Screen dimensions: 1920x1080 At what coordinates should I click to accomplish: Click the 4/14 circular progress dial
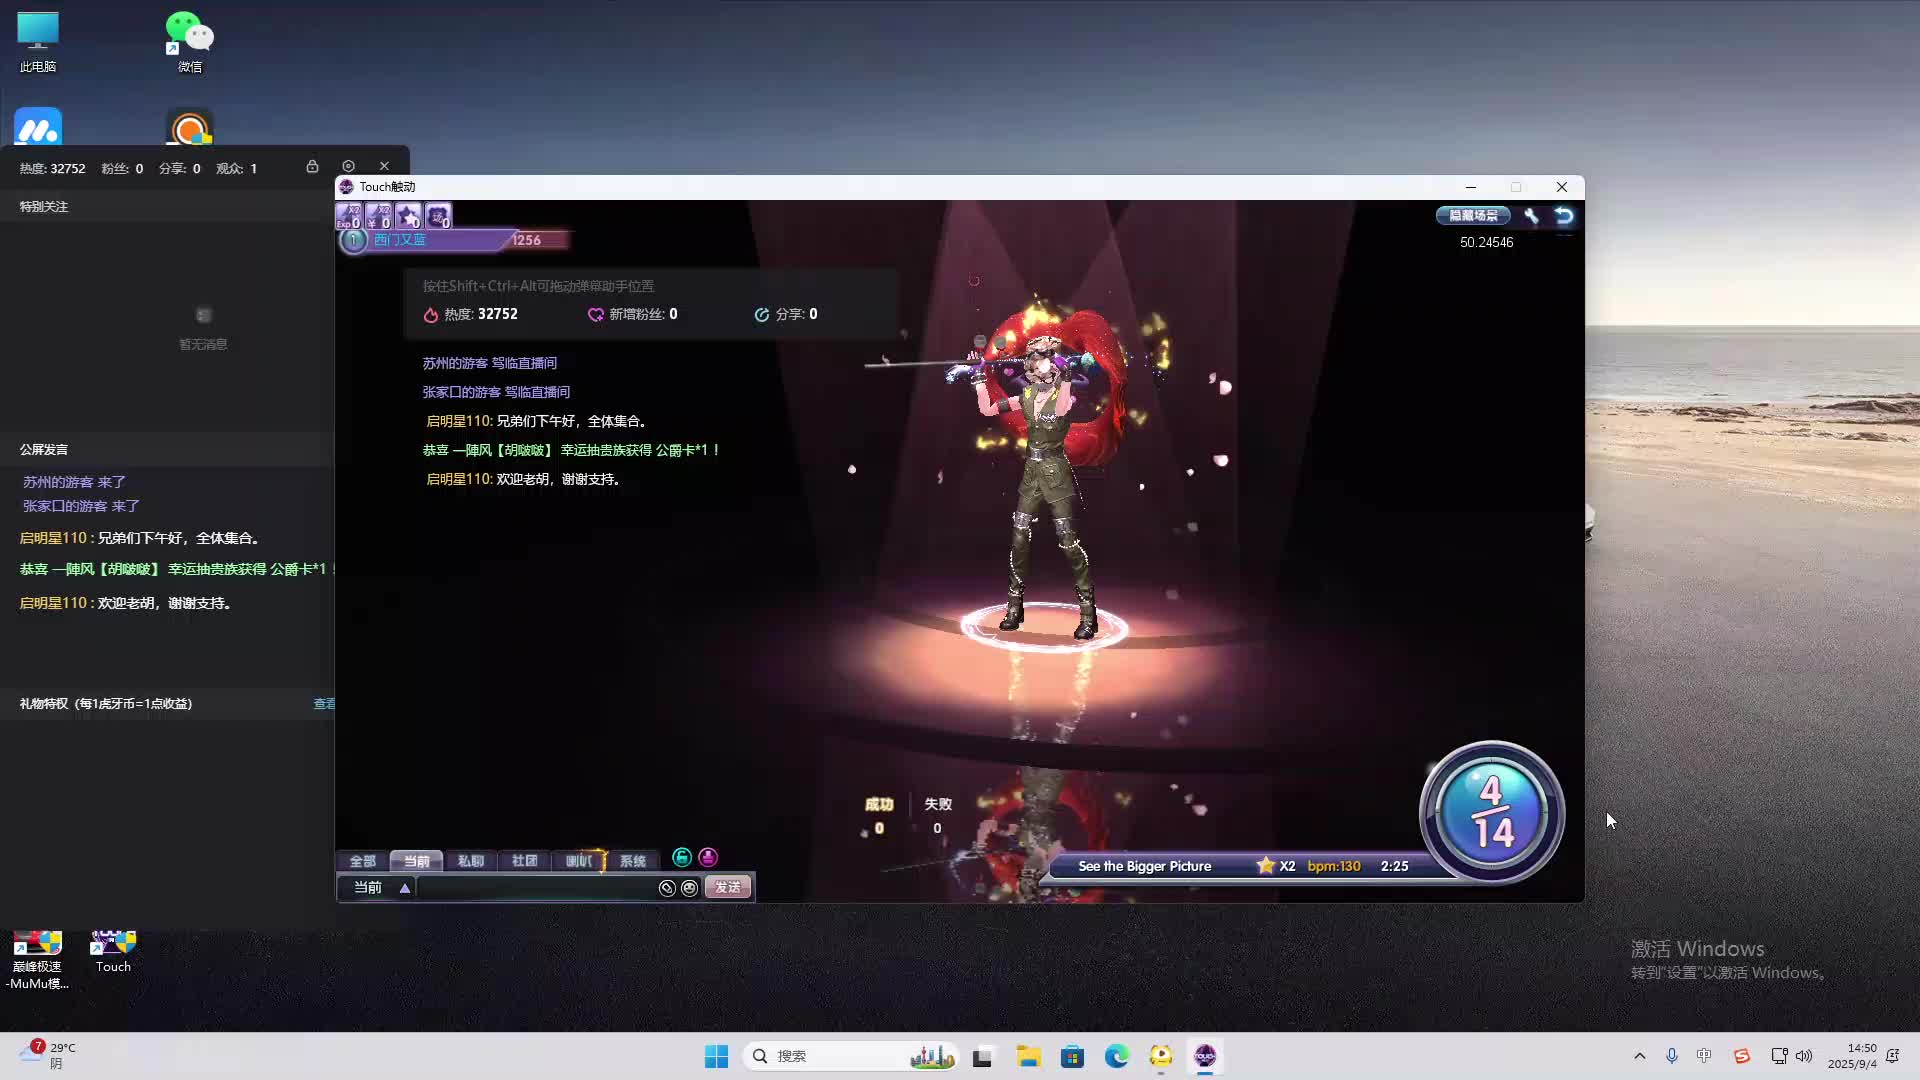pyautogui.click(x=1491, y=812)
